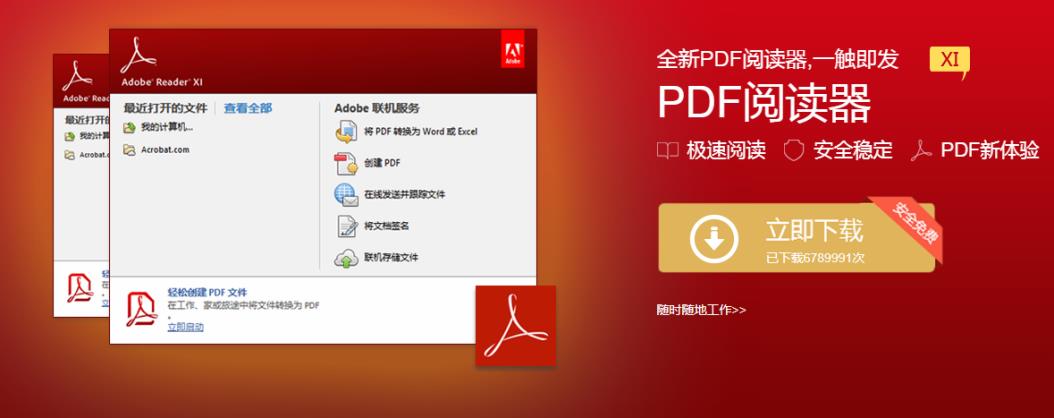Select the 创建 PDF service
Image resolution: width=1054 pixels, height=418 pixels.
point(382,163)
